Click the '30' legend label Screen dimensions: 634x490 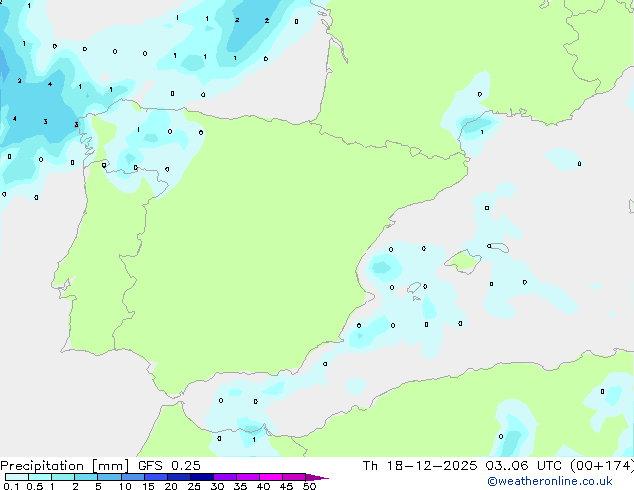(217, 486)
